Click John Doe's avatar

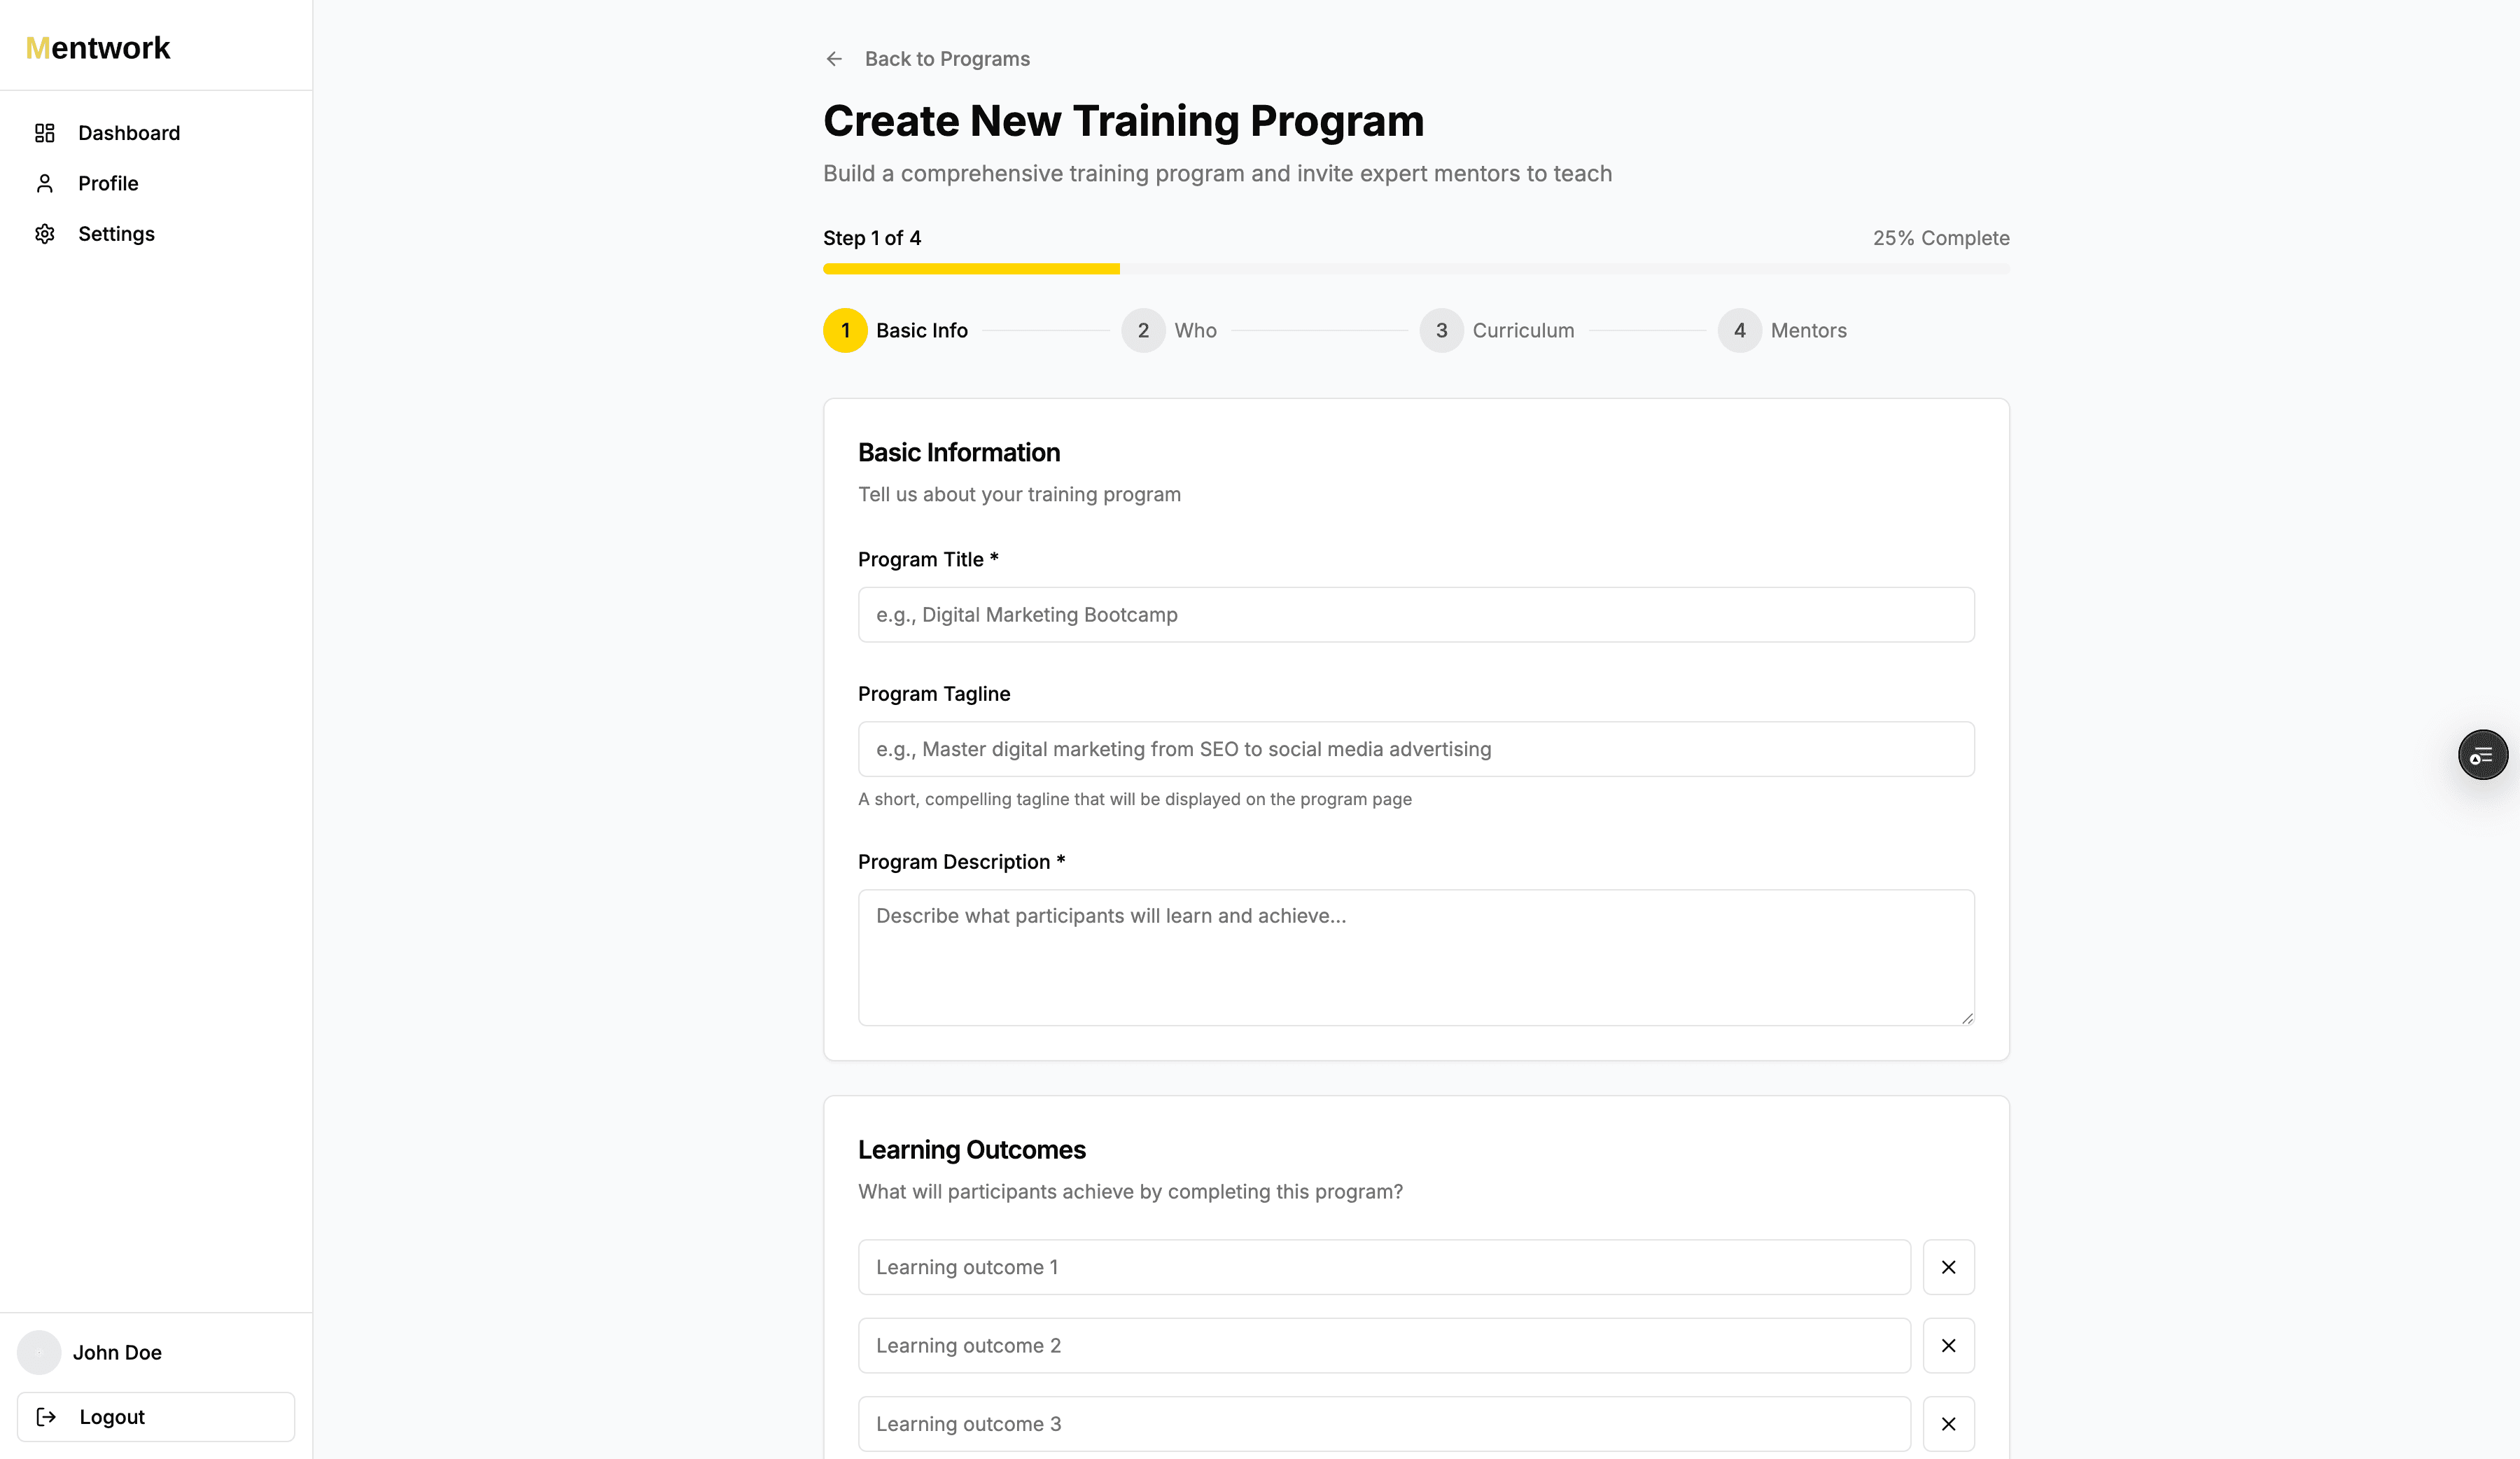(x=39, y=1352)
